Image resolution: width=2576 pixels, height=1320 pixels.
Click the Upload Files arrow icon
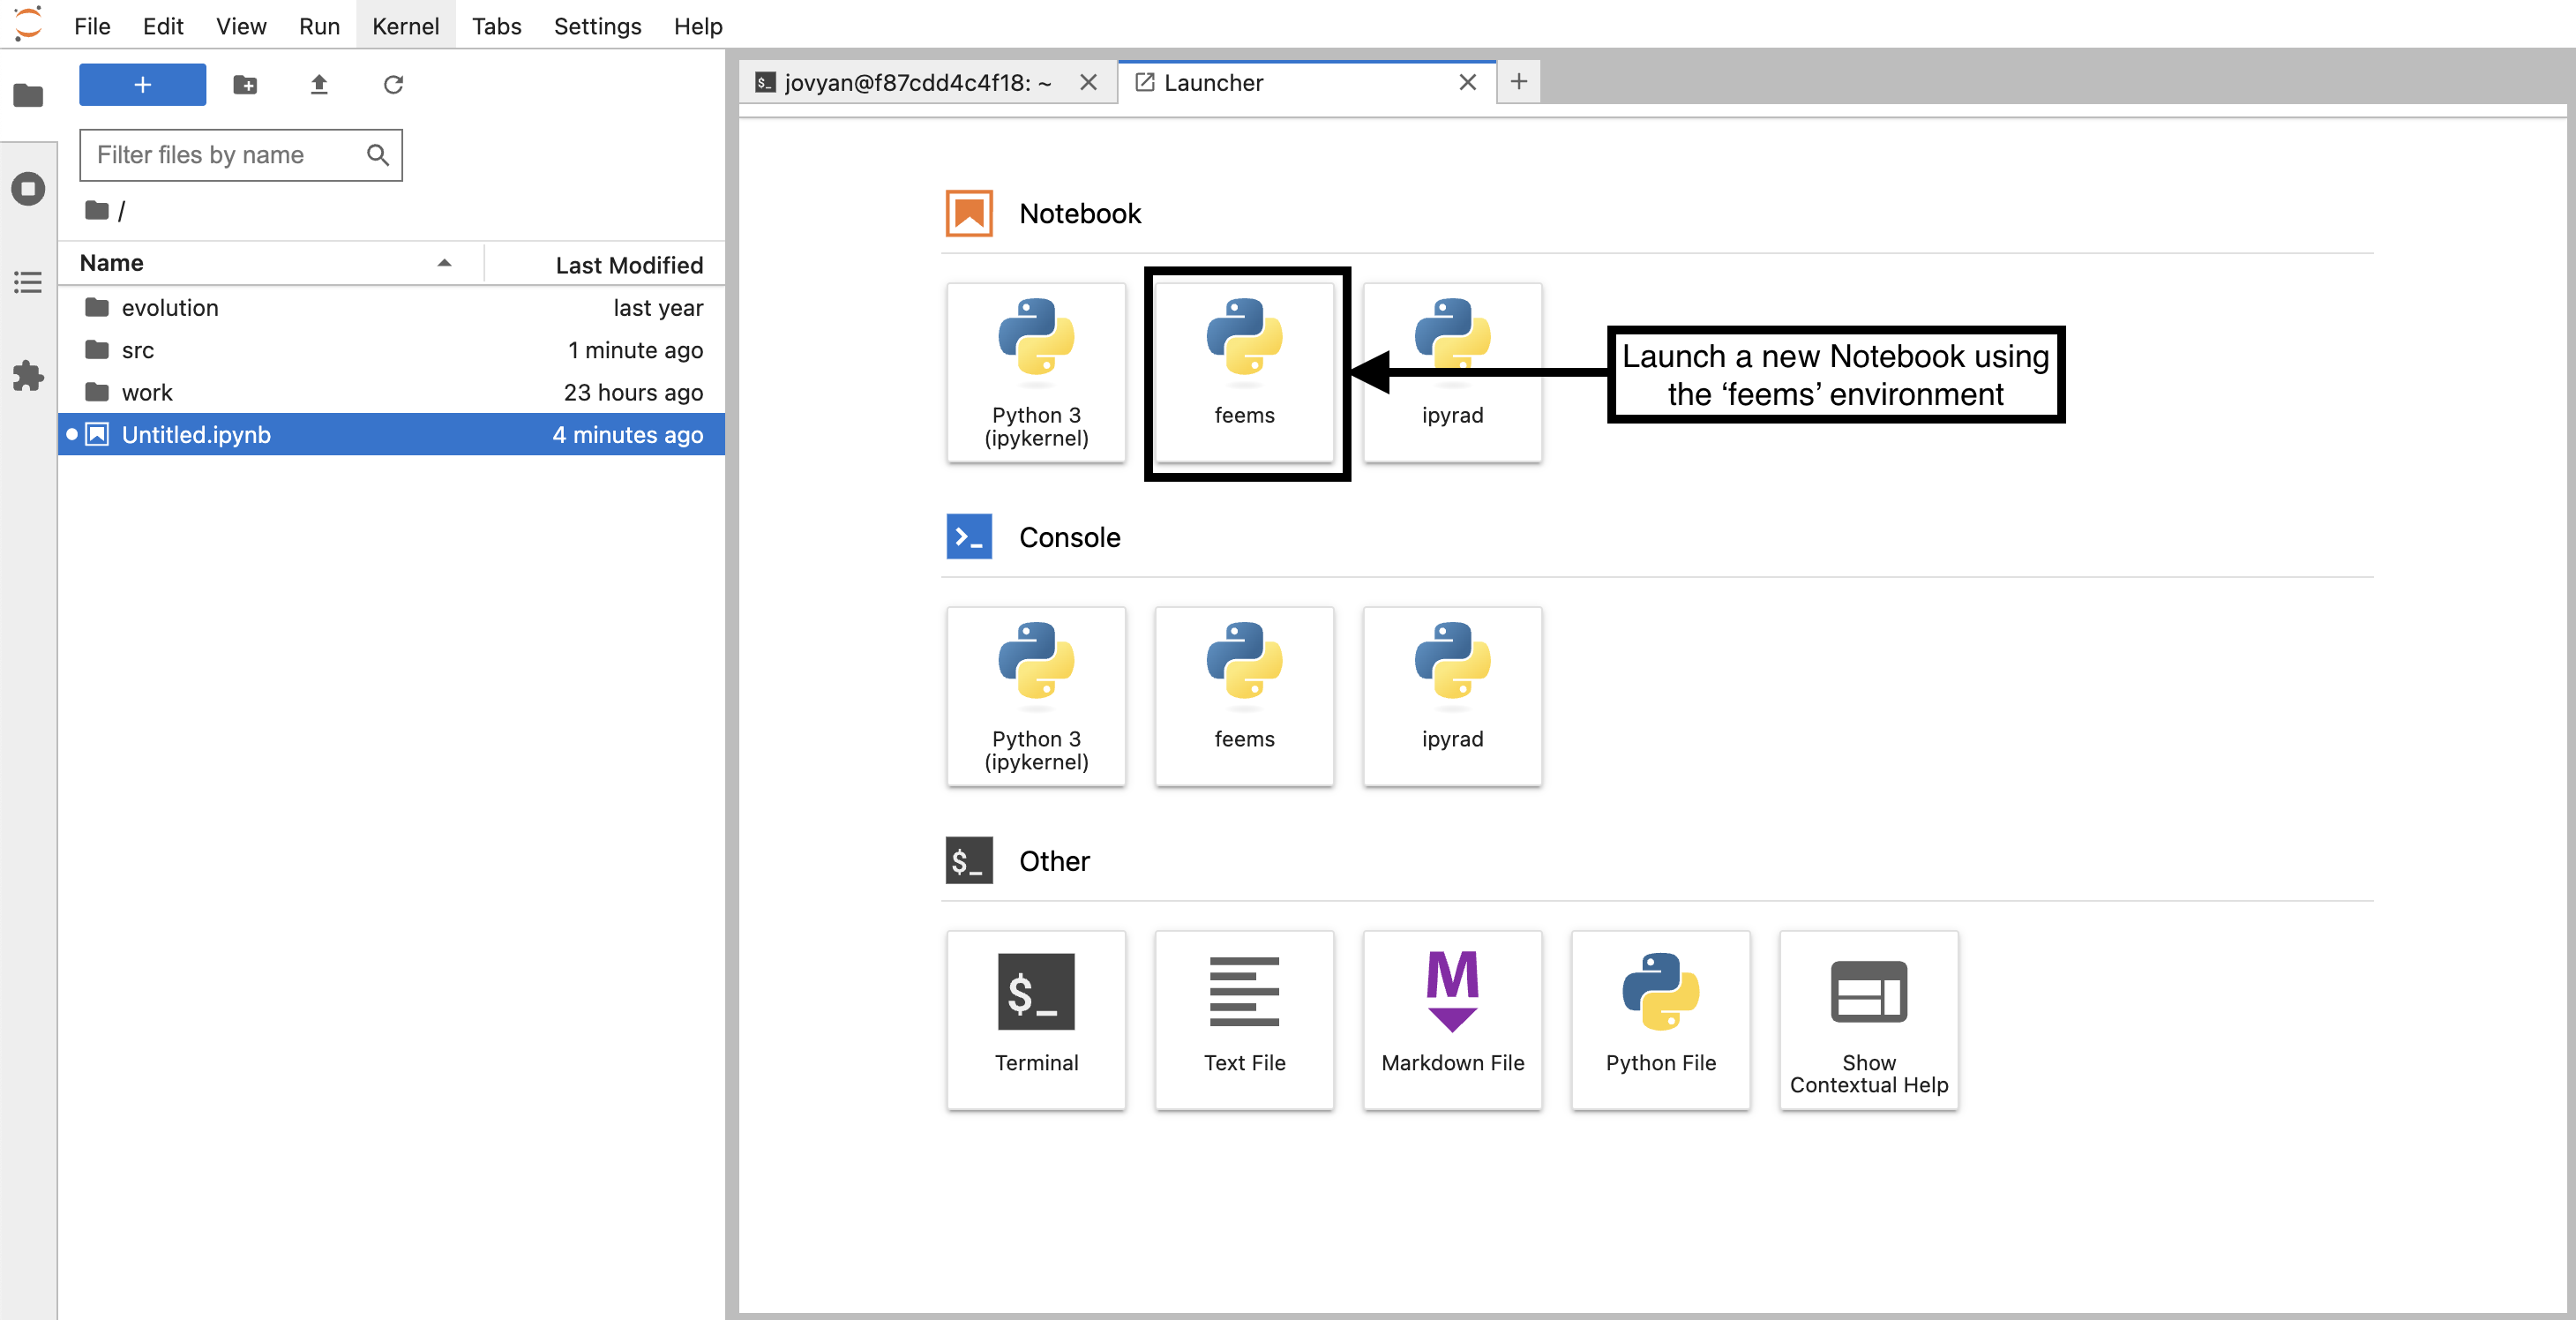coord(319,84)
